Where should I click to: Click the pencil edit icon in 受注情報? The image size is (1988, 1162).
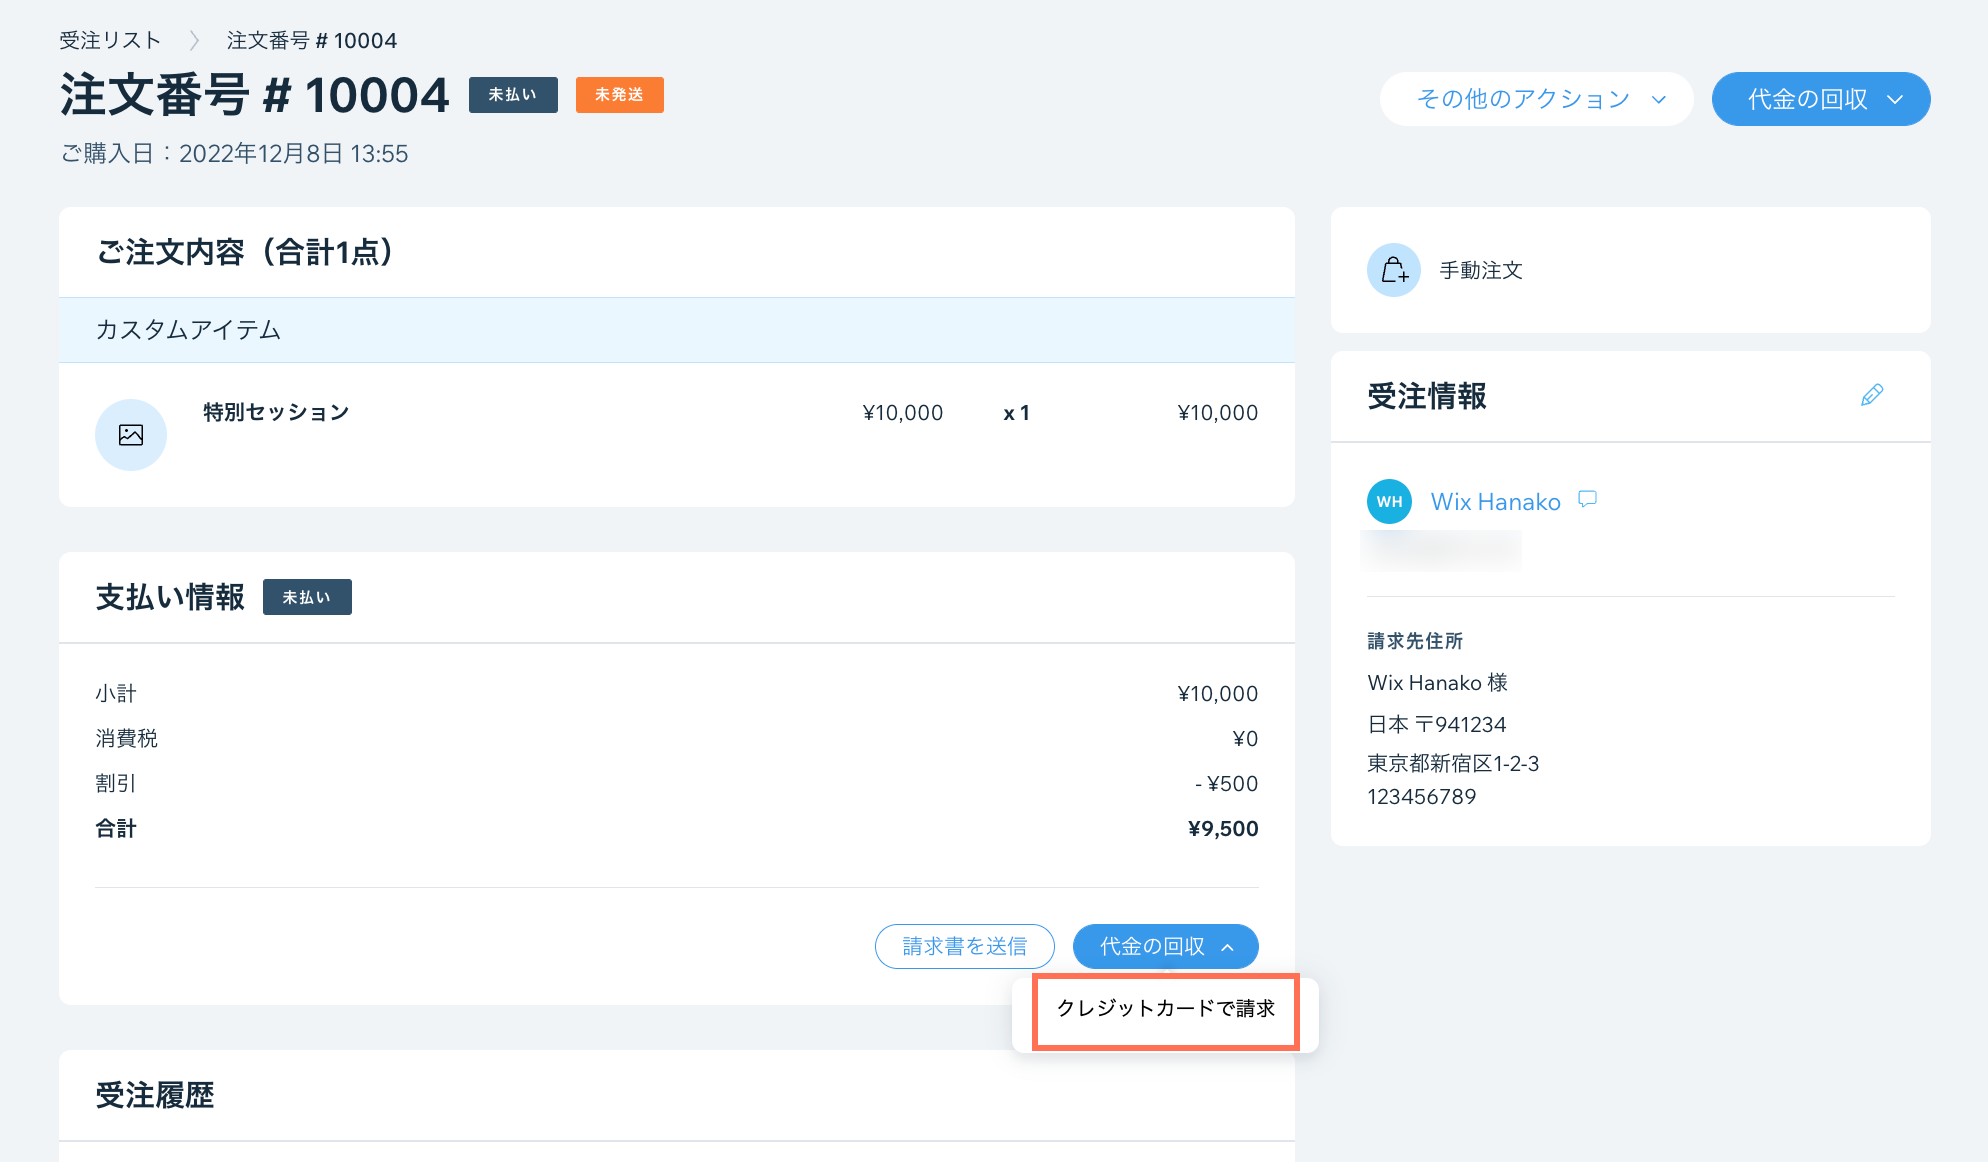click(1872, 395)
